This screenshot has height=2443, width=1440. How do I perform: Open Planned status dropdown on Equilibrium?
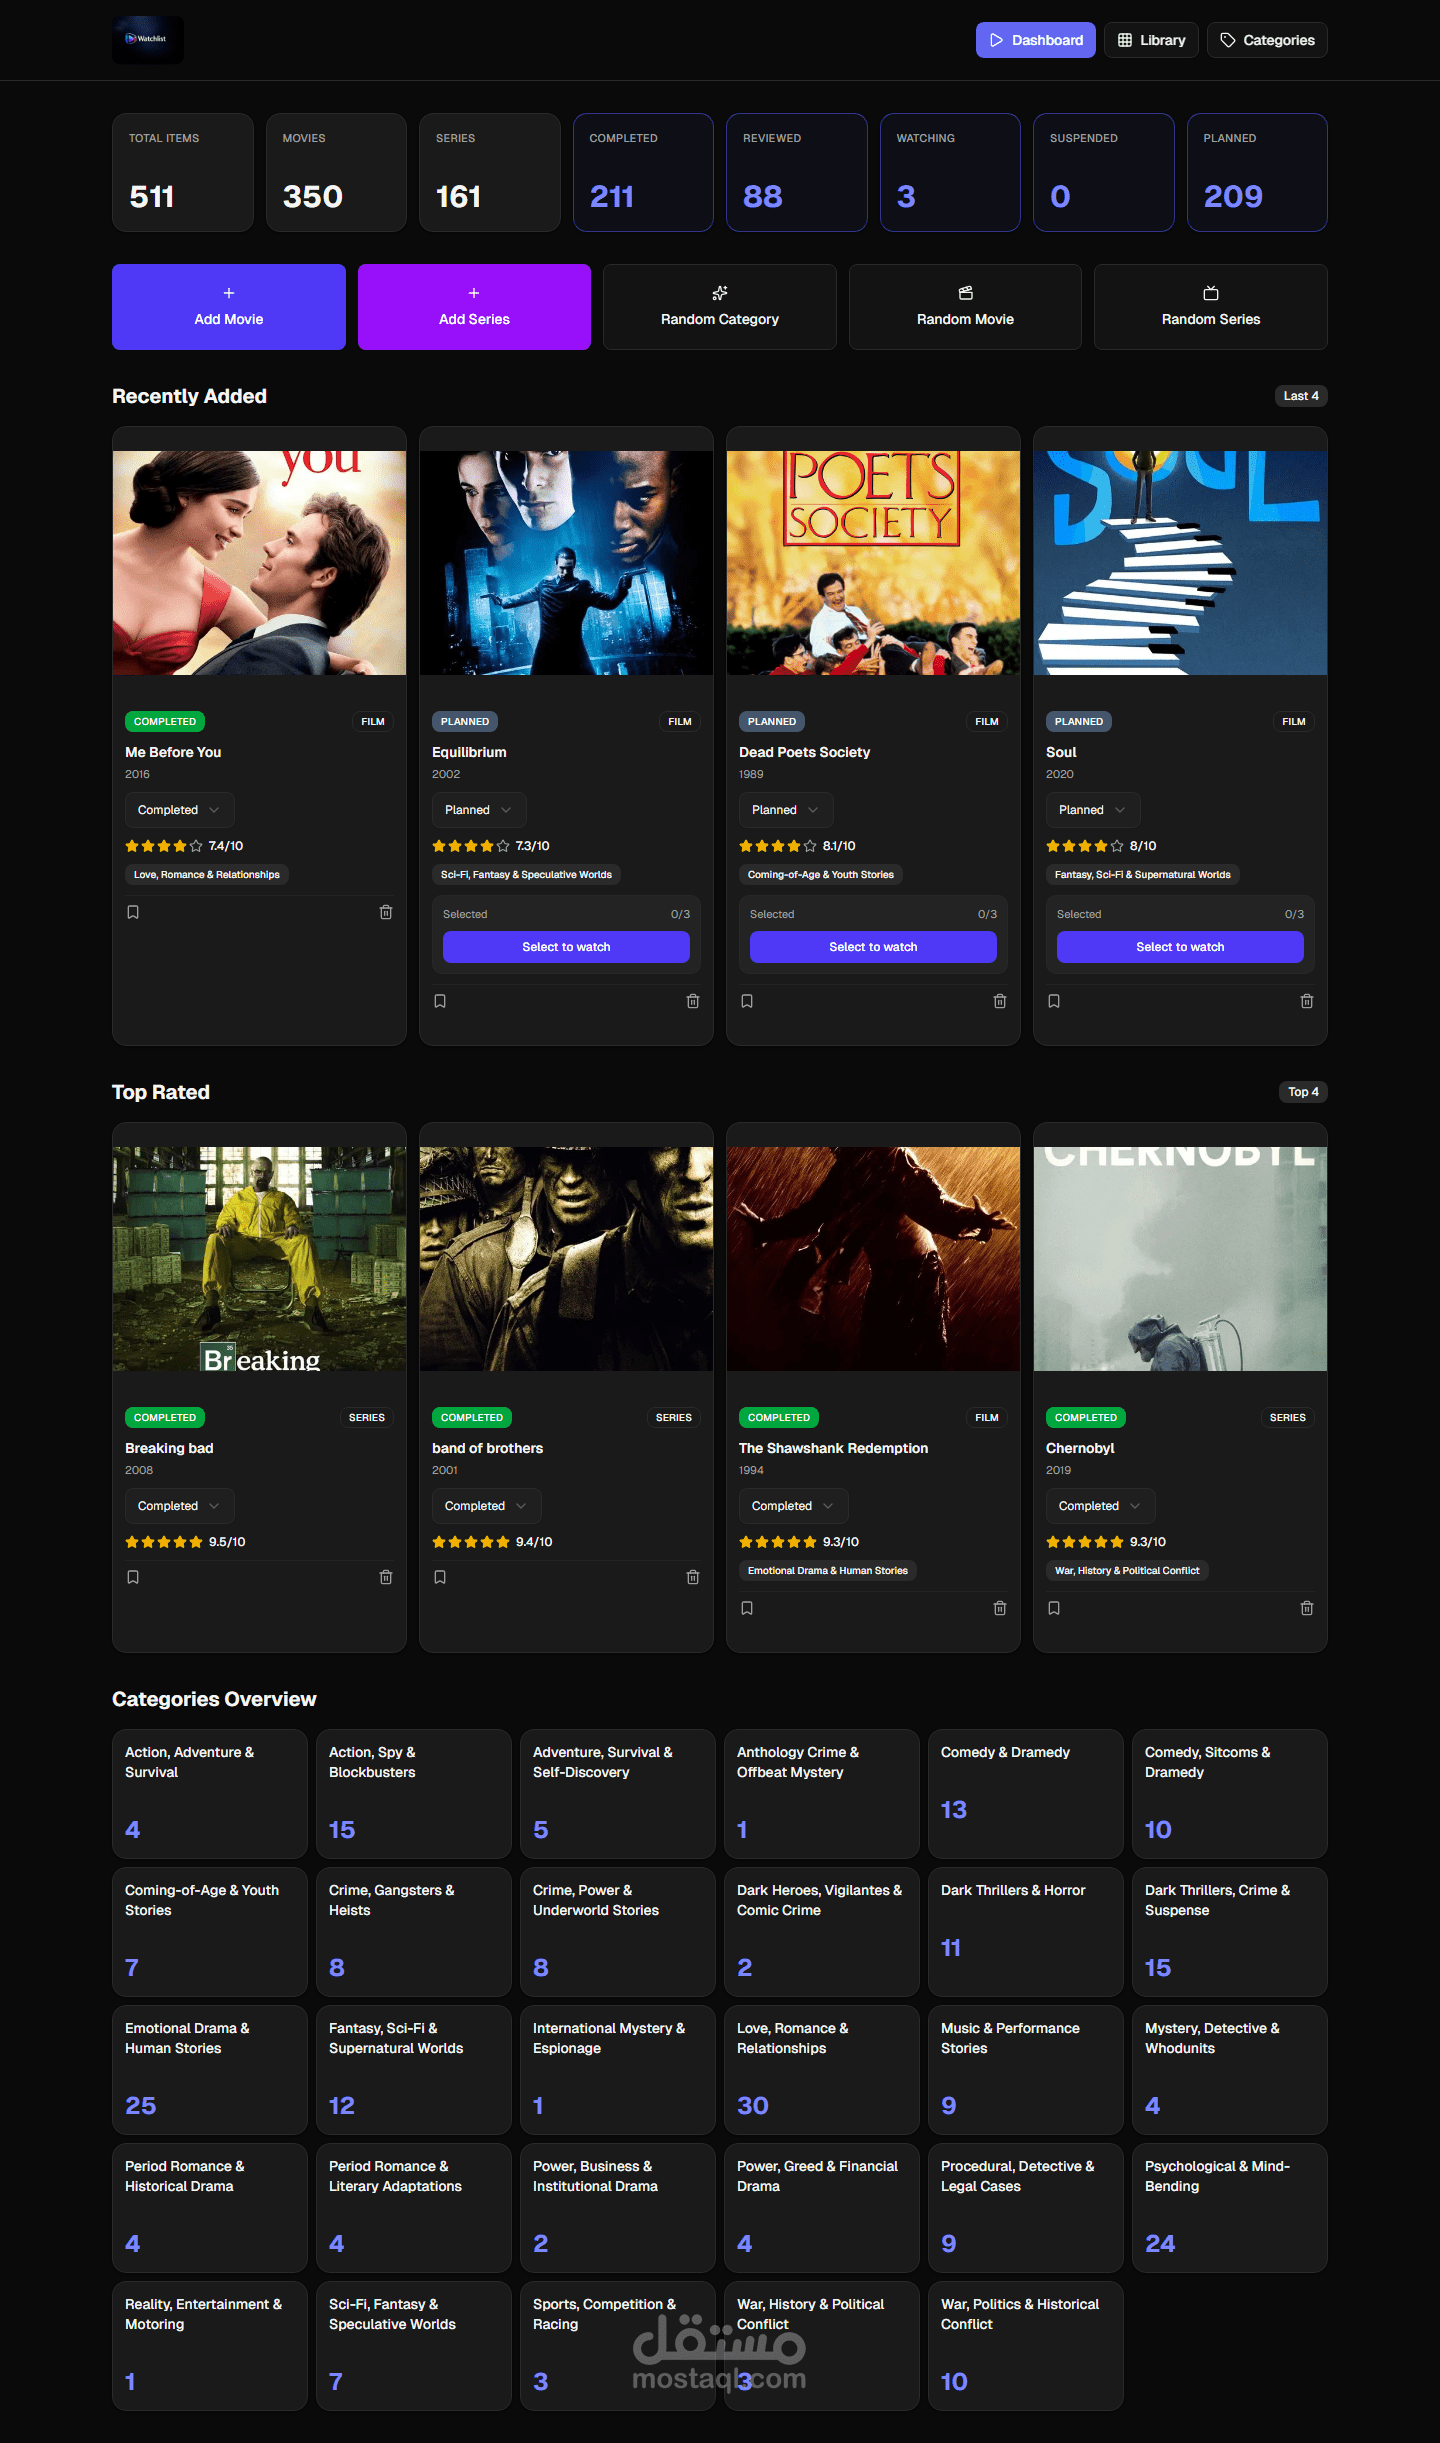(x=479, y=810)
